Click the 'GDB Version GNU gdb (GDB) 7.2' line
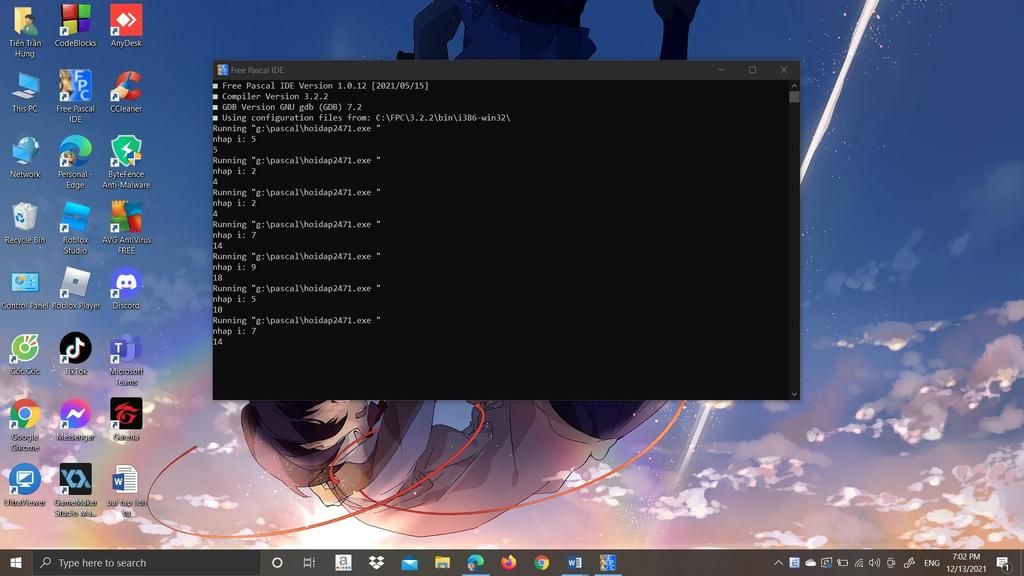Image resolution: width=1024 pixels, height=576 pixels. [291, 107]
